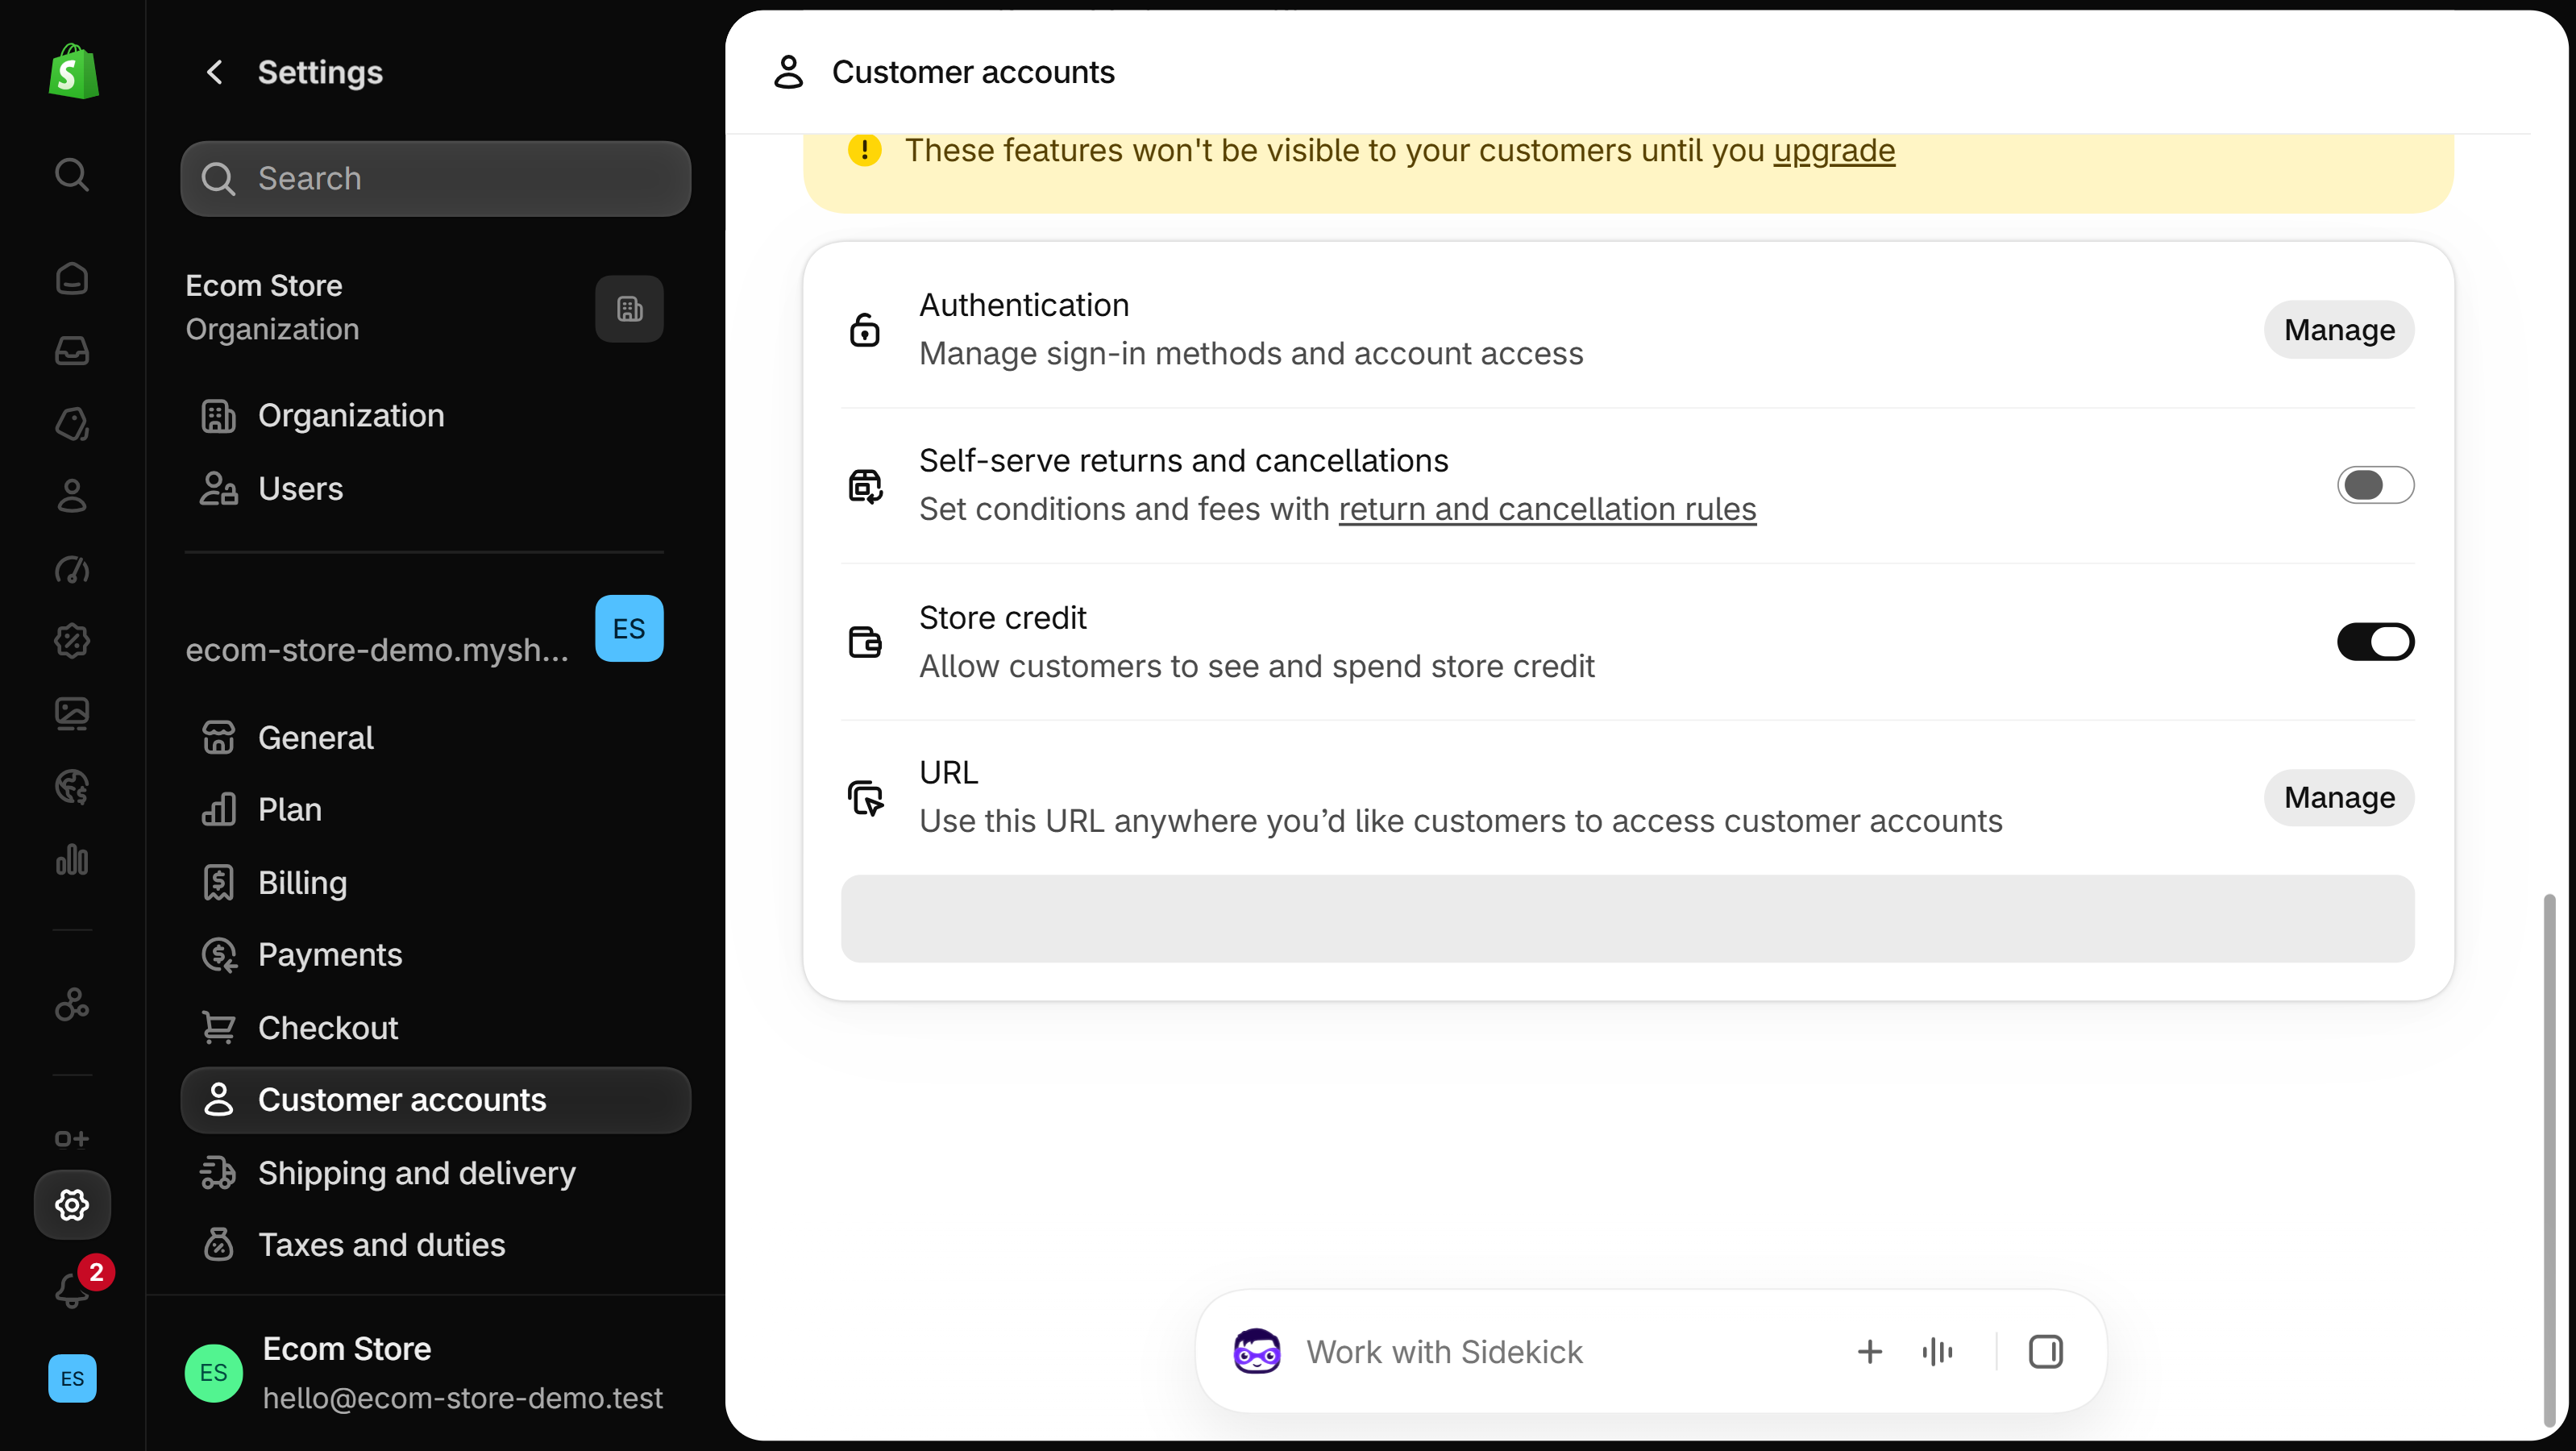Open Products tag icon in left rail
Viewport: 2576px width, 1451px height.
click(x=72, y=423)
